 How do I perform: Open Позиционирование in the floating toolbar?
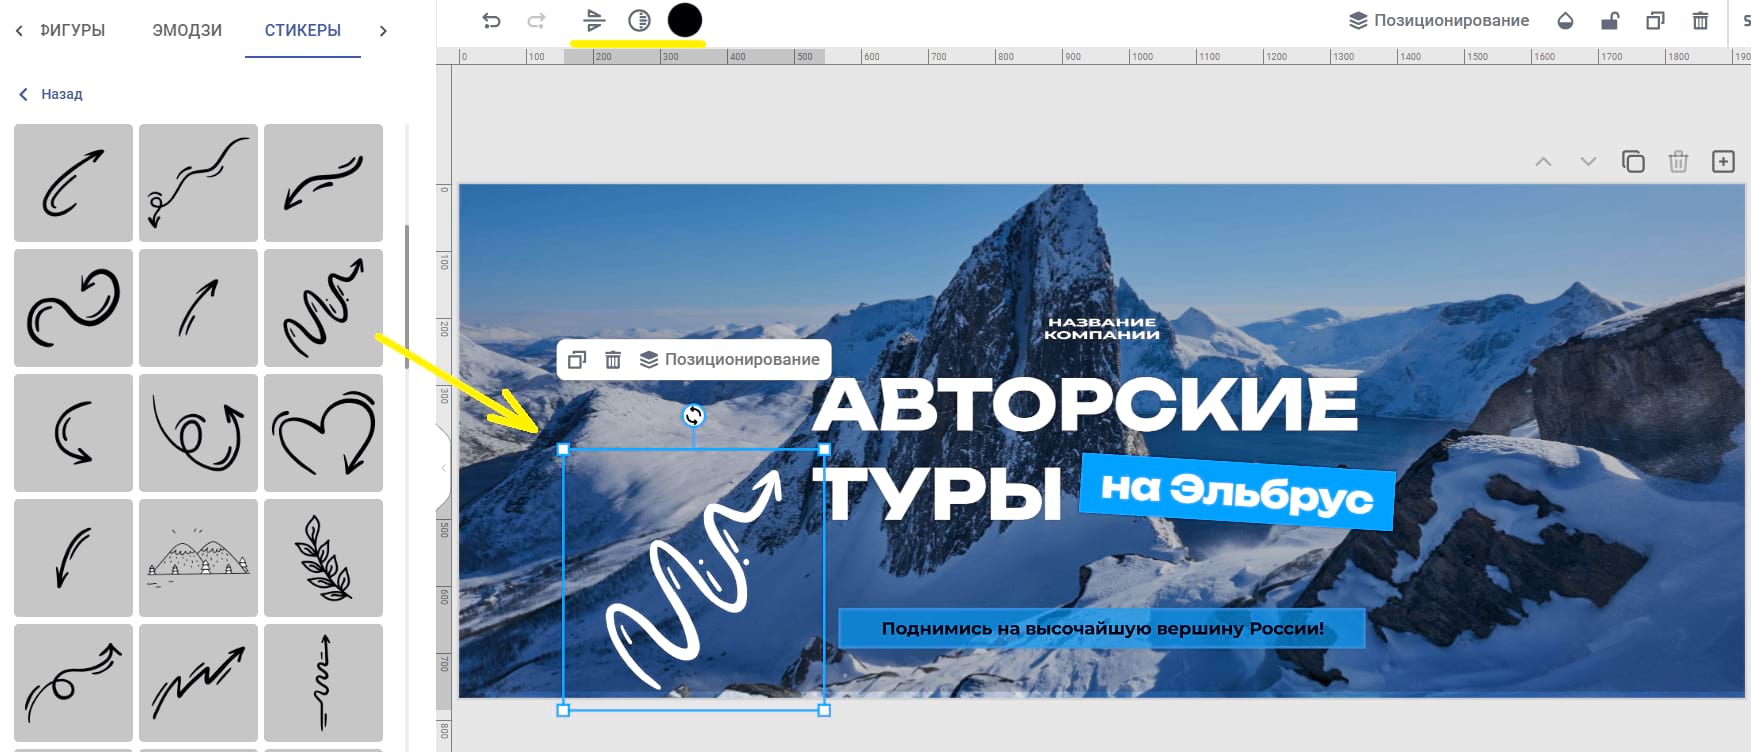pyautogui.click(x=730, y=359)
